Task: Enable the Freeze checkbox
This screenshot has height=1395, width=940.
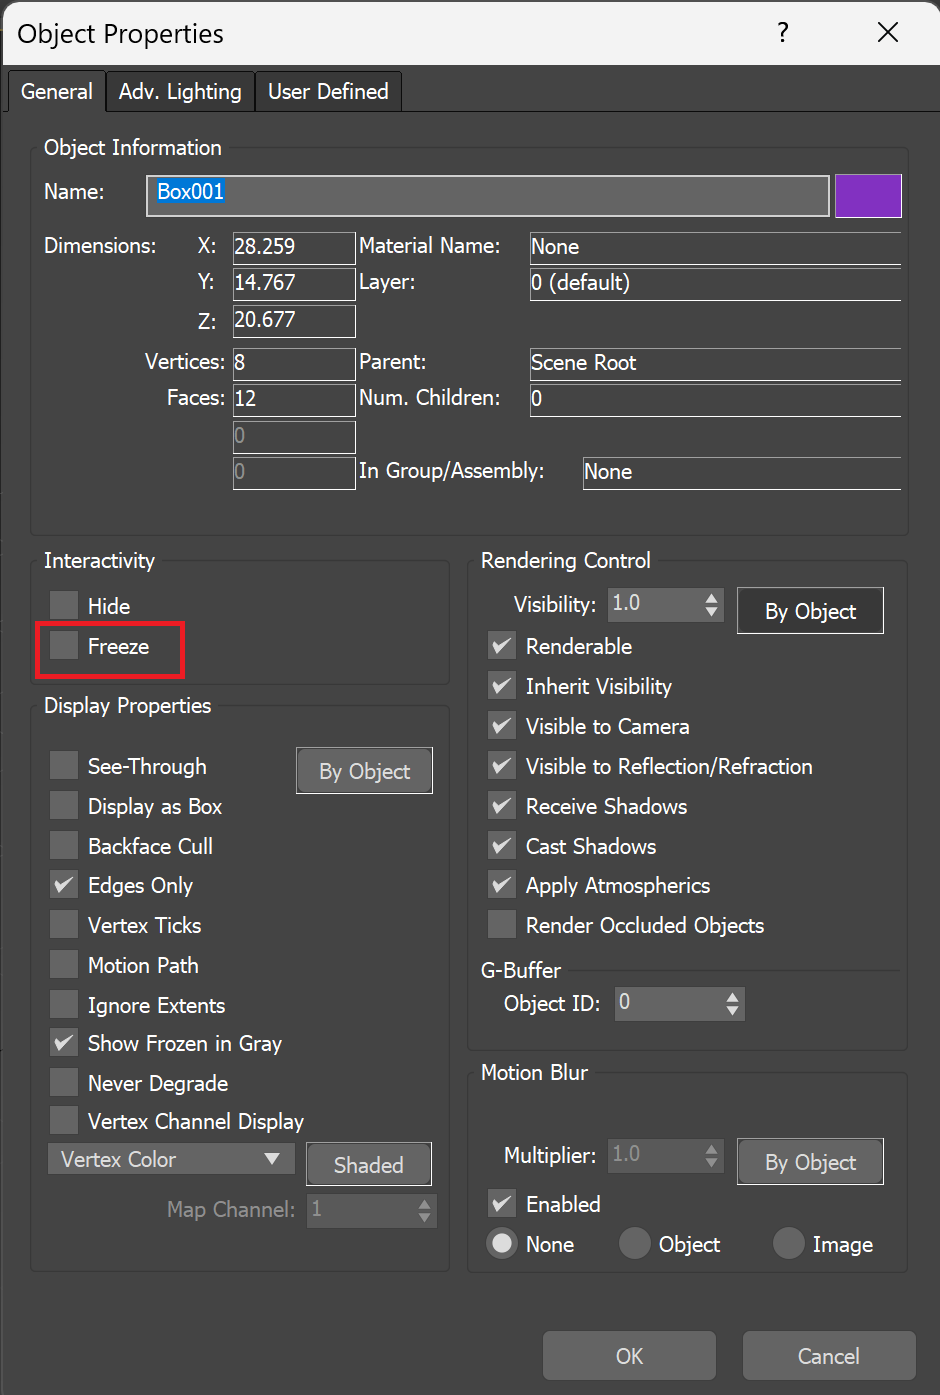Action: [x=65, y=646]
